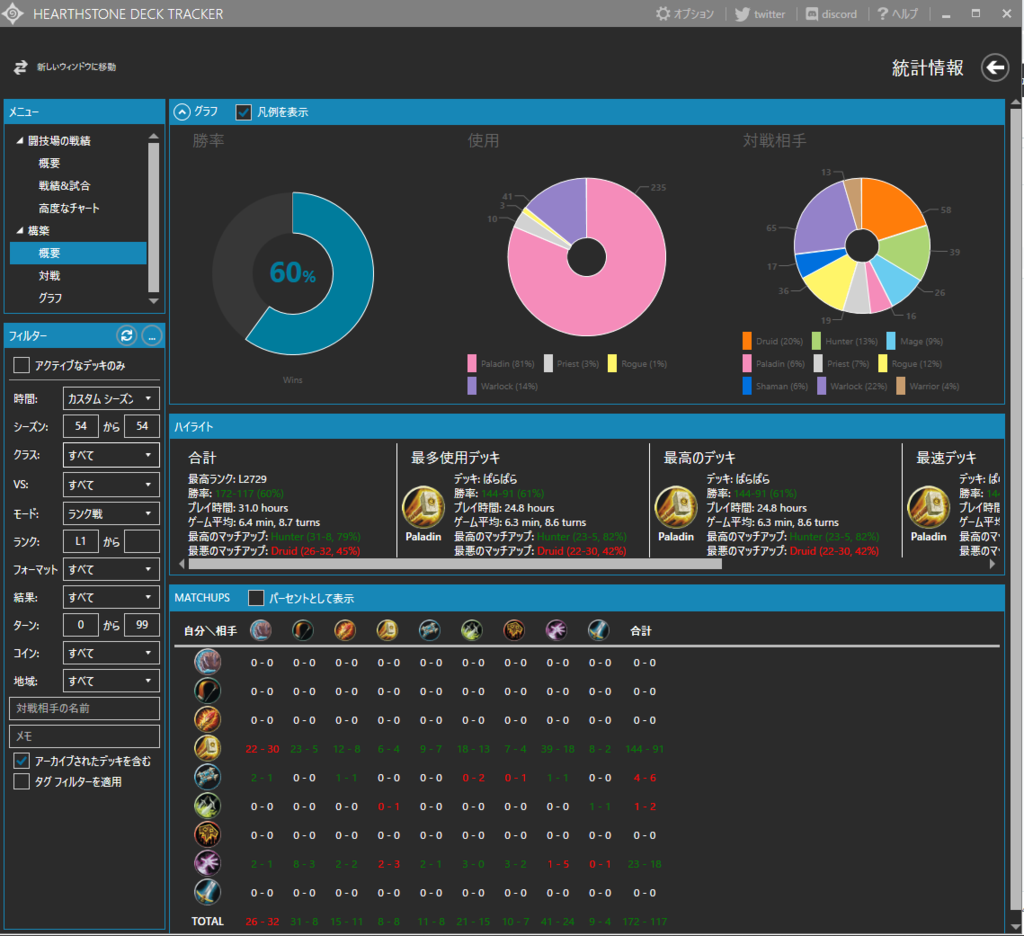Click the Priest column icon in MATCHUPS header
1024x936 pixels.
coord(430,630)
